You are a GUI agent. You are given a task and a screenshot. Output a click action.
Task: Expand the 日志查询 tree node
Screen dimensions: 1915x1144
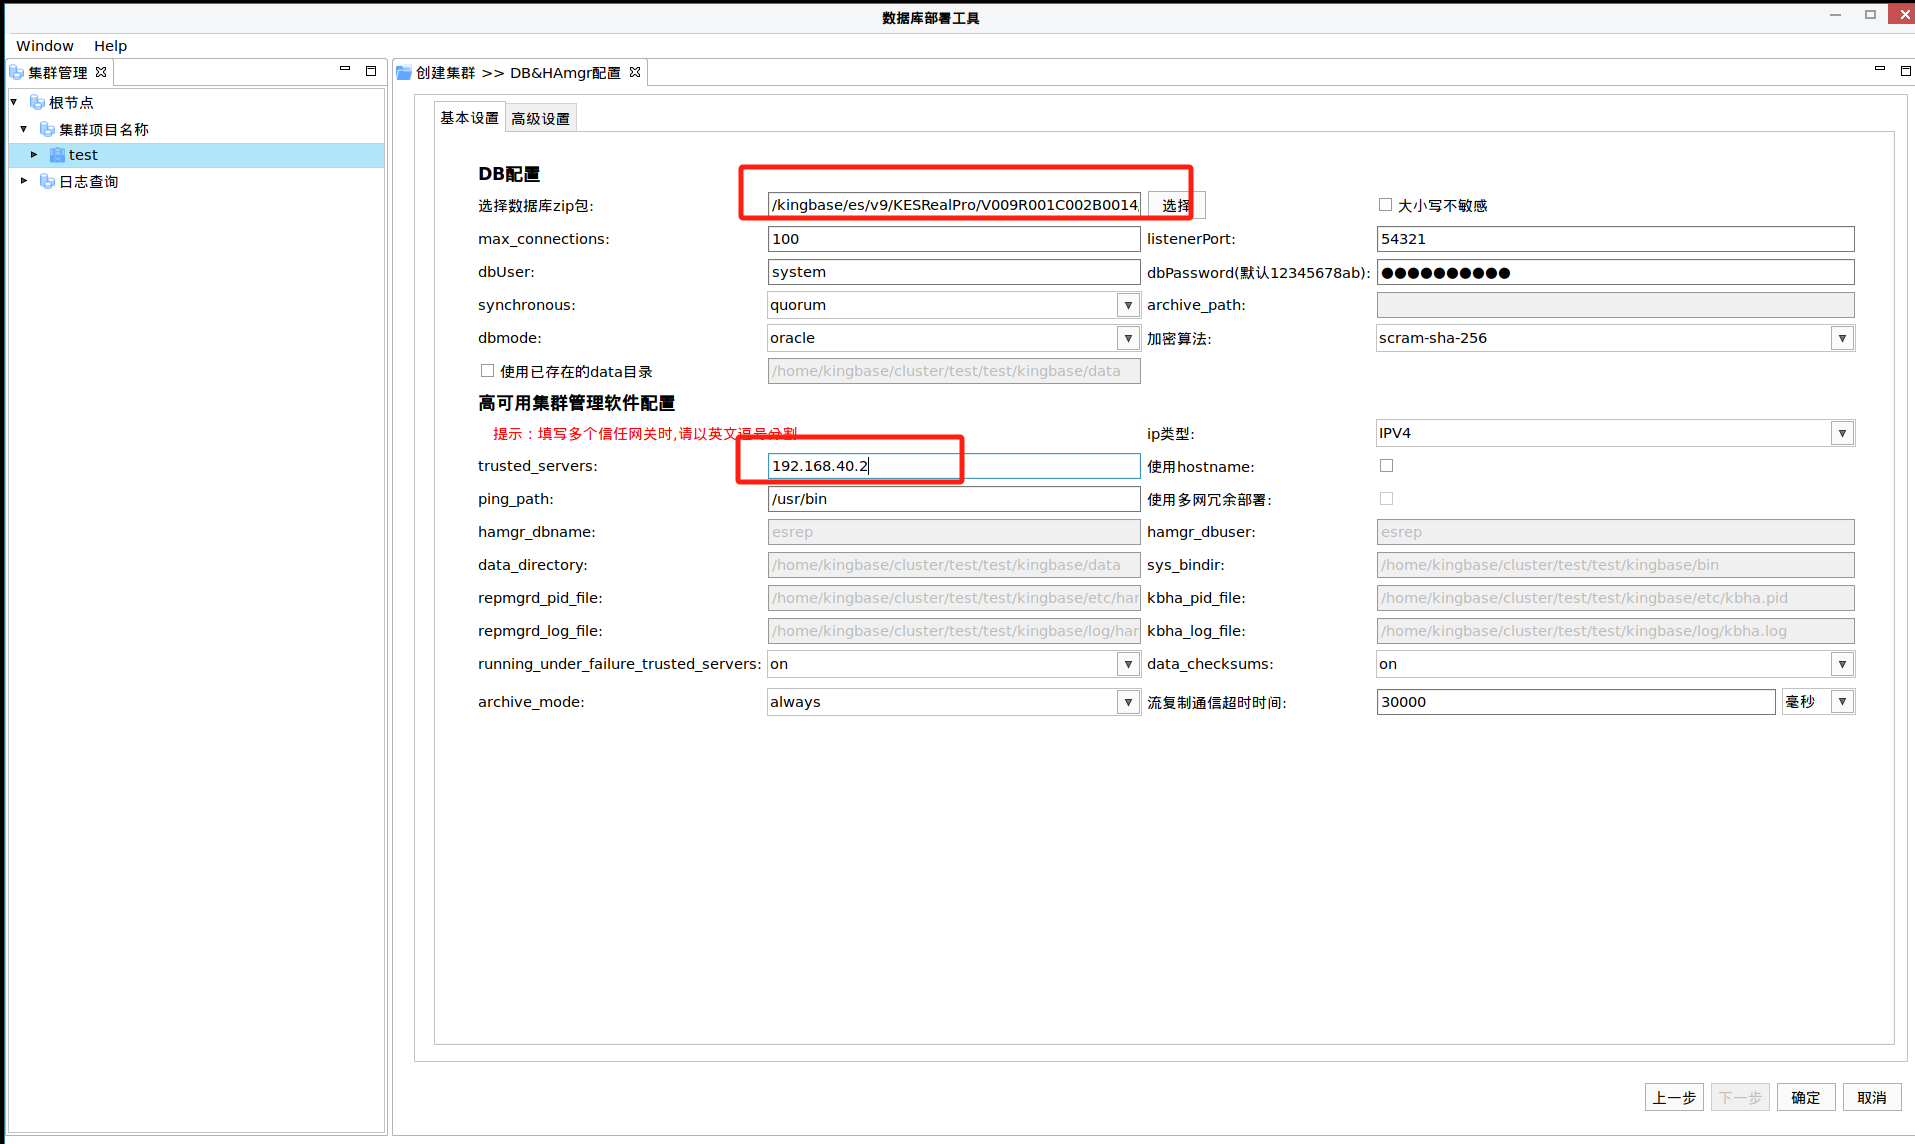click(24, 181)
